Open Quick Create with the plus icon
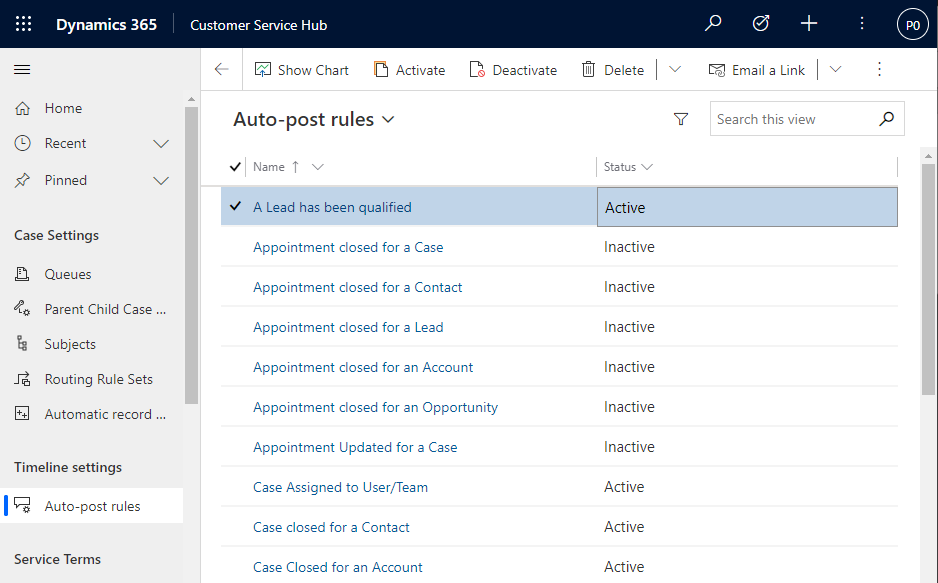Viewport: 938px width, 583px height. (808, 22)
